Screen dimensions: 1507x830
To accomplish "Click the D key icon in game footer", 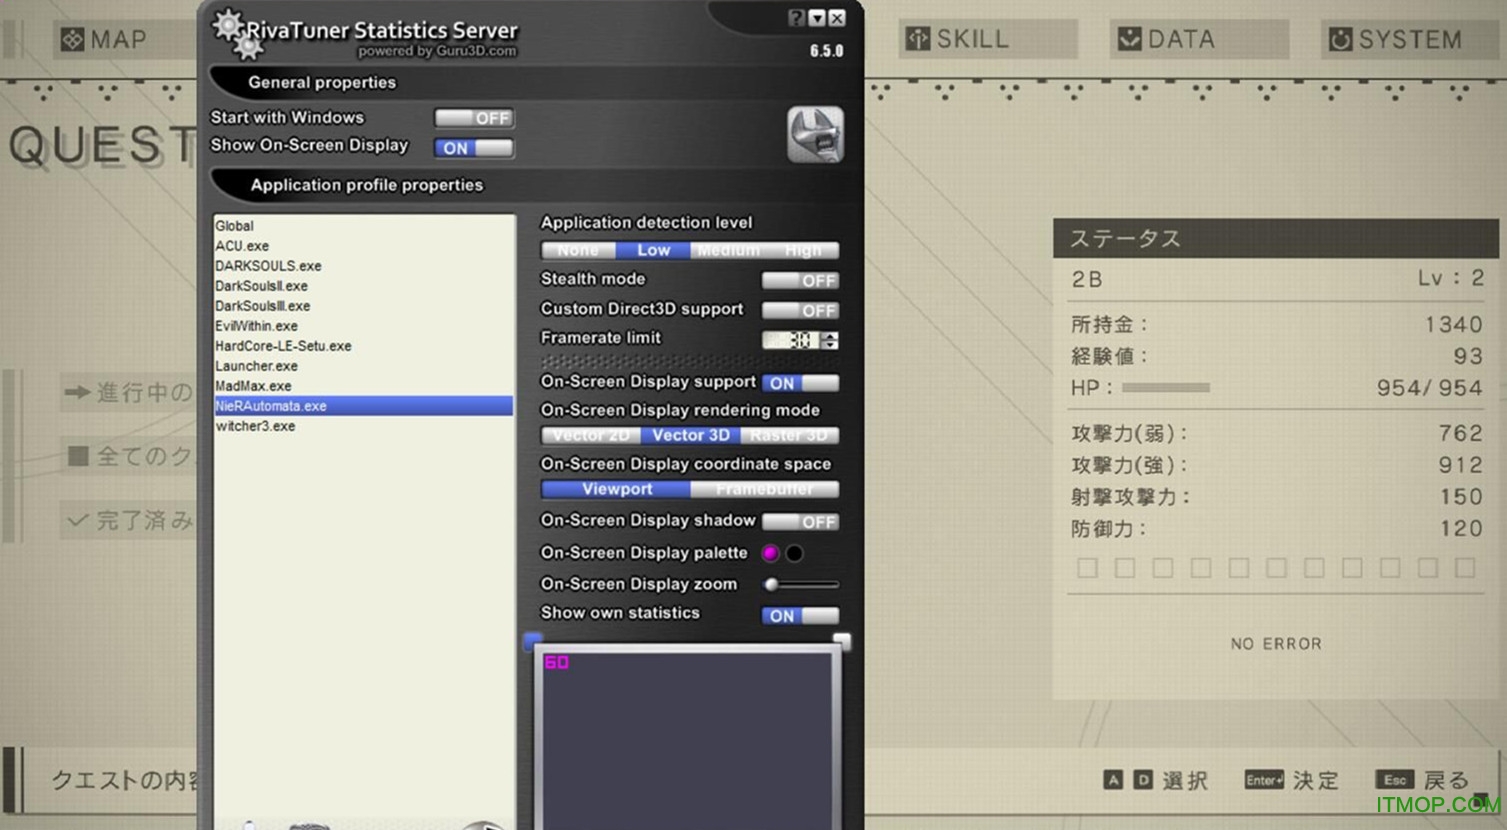I will (1142, 780).
